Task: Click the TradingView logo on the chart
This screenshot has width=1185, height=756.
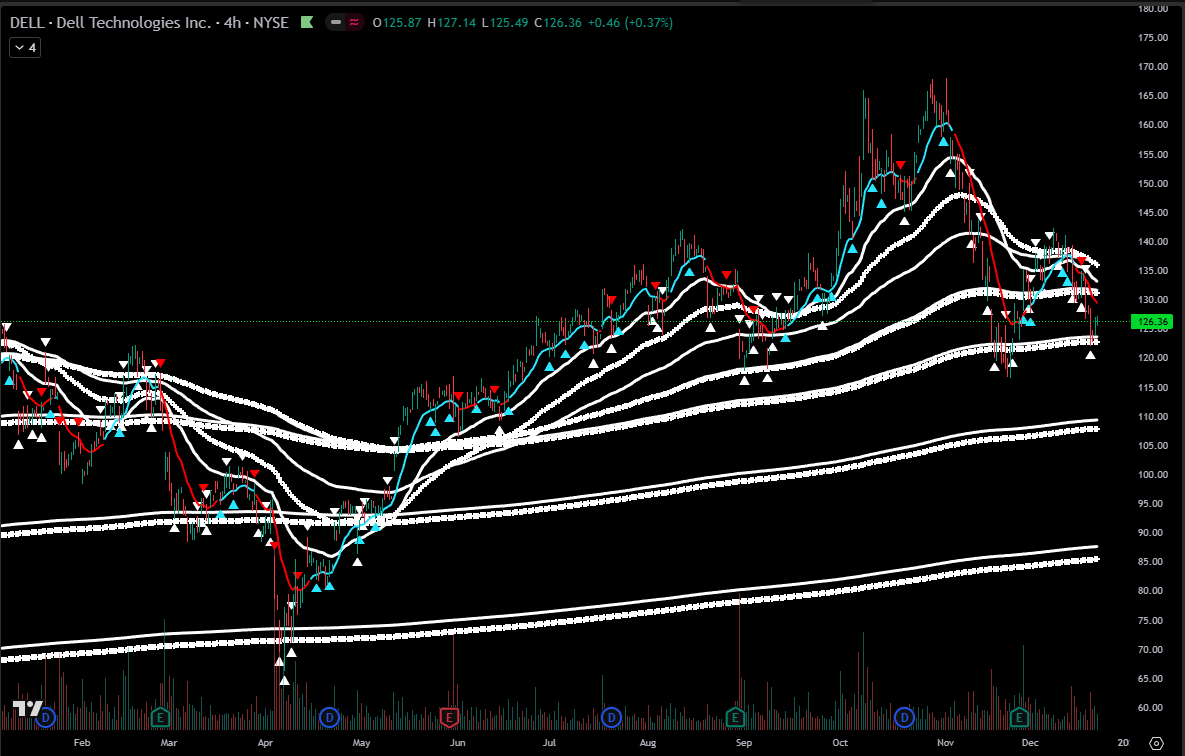Action: [x=27, y=709]
